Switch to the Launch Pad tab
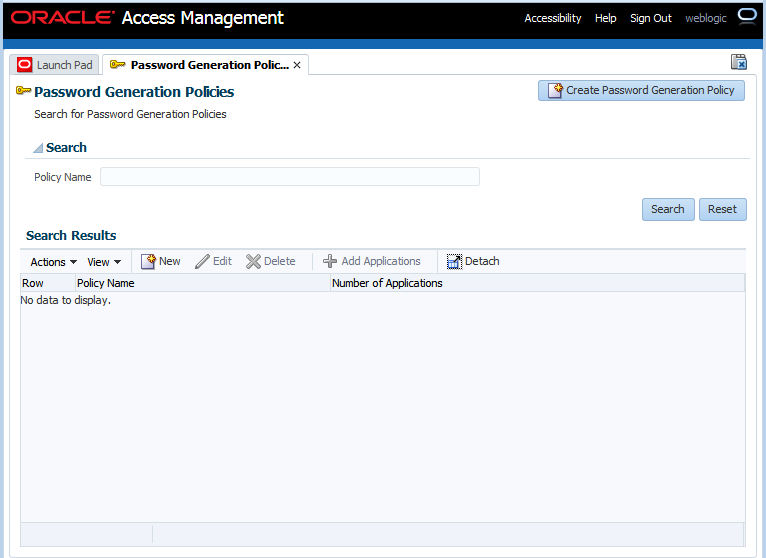 pyautogui.click(x=54, y=64)
